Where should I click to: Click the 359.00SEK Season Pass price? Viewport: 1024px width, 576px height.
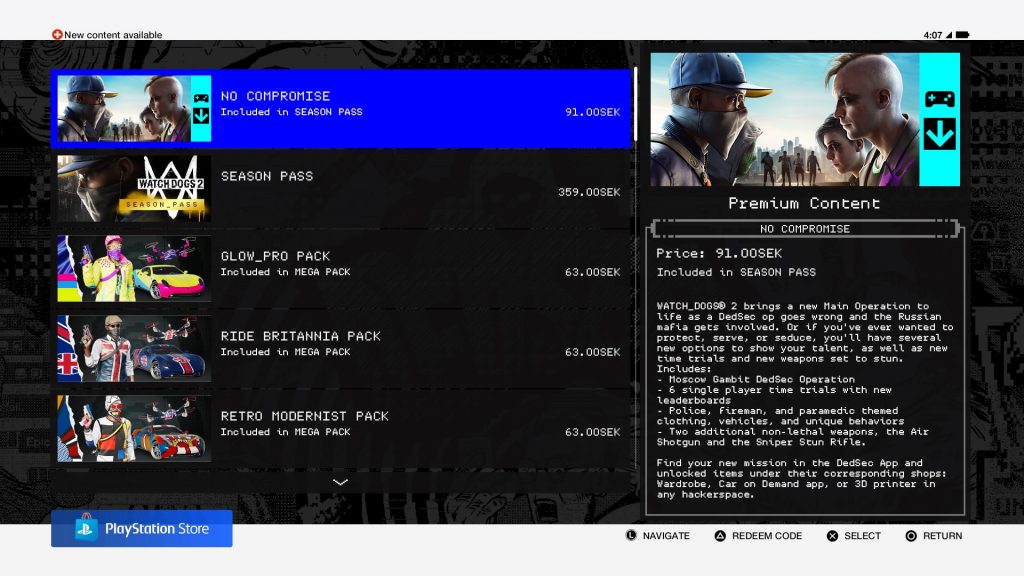click(589, 192)
